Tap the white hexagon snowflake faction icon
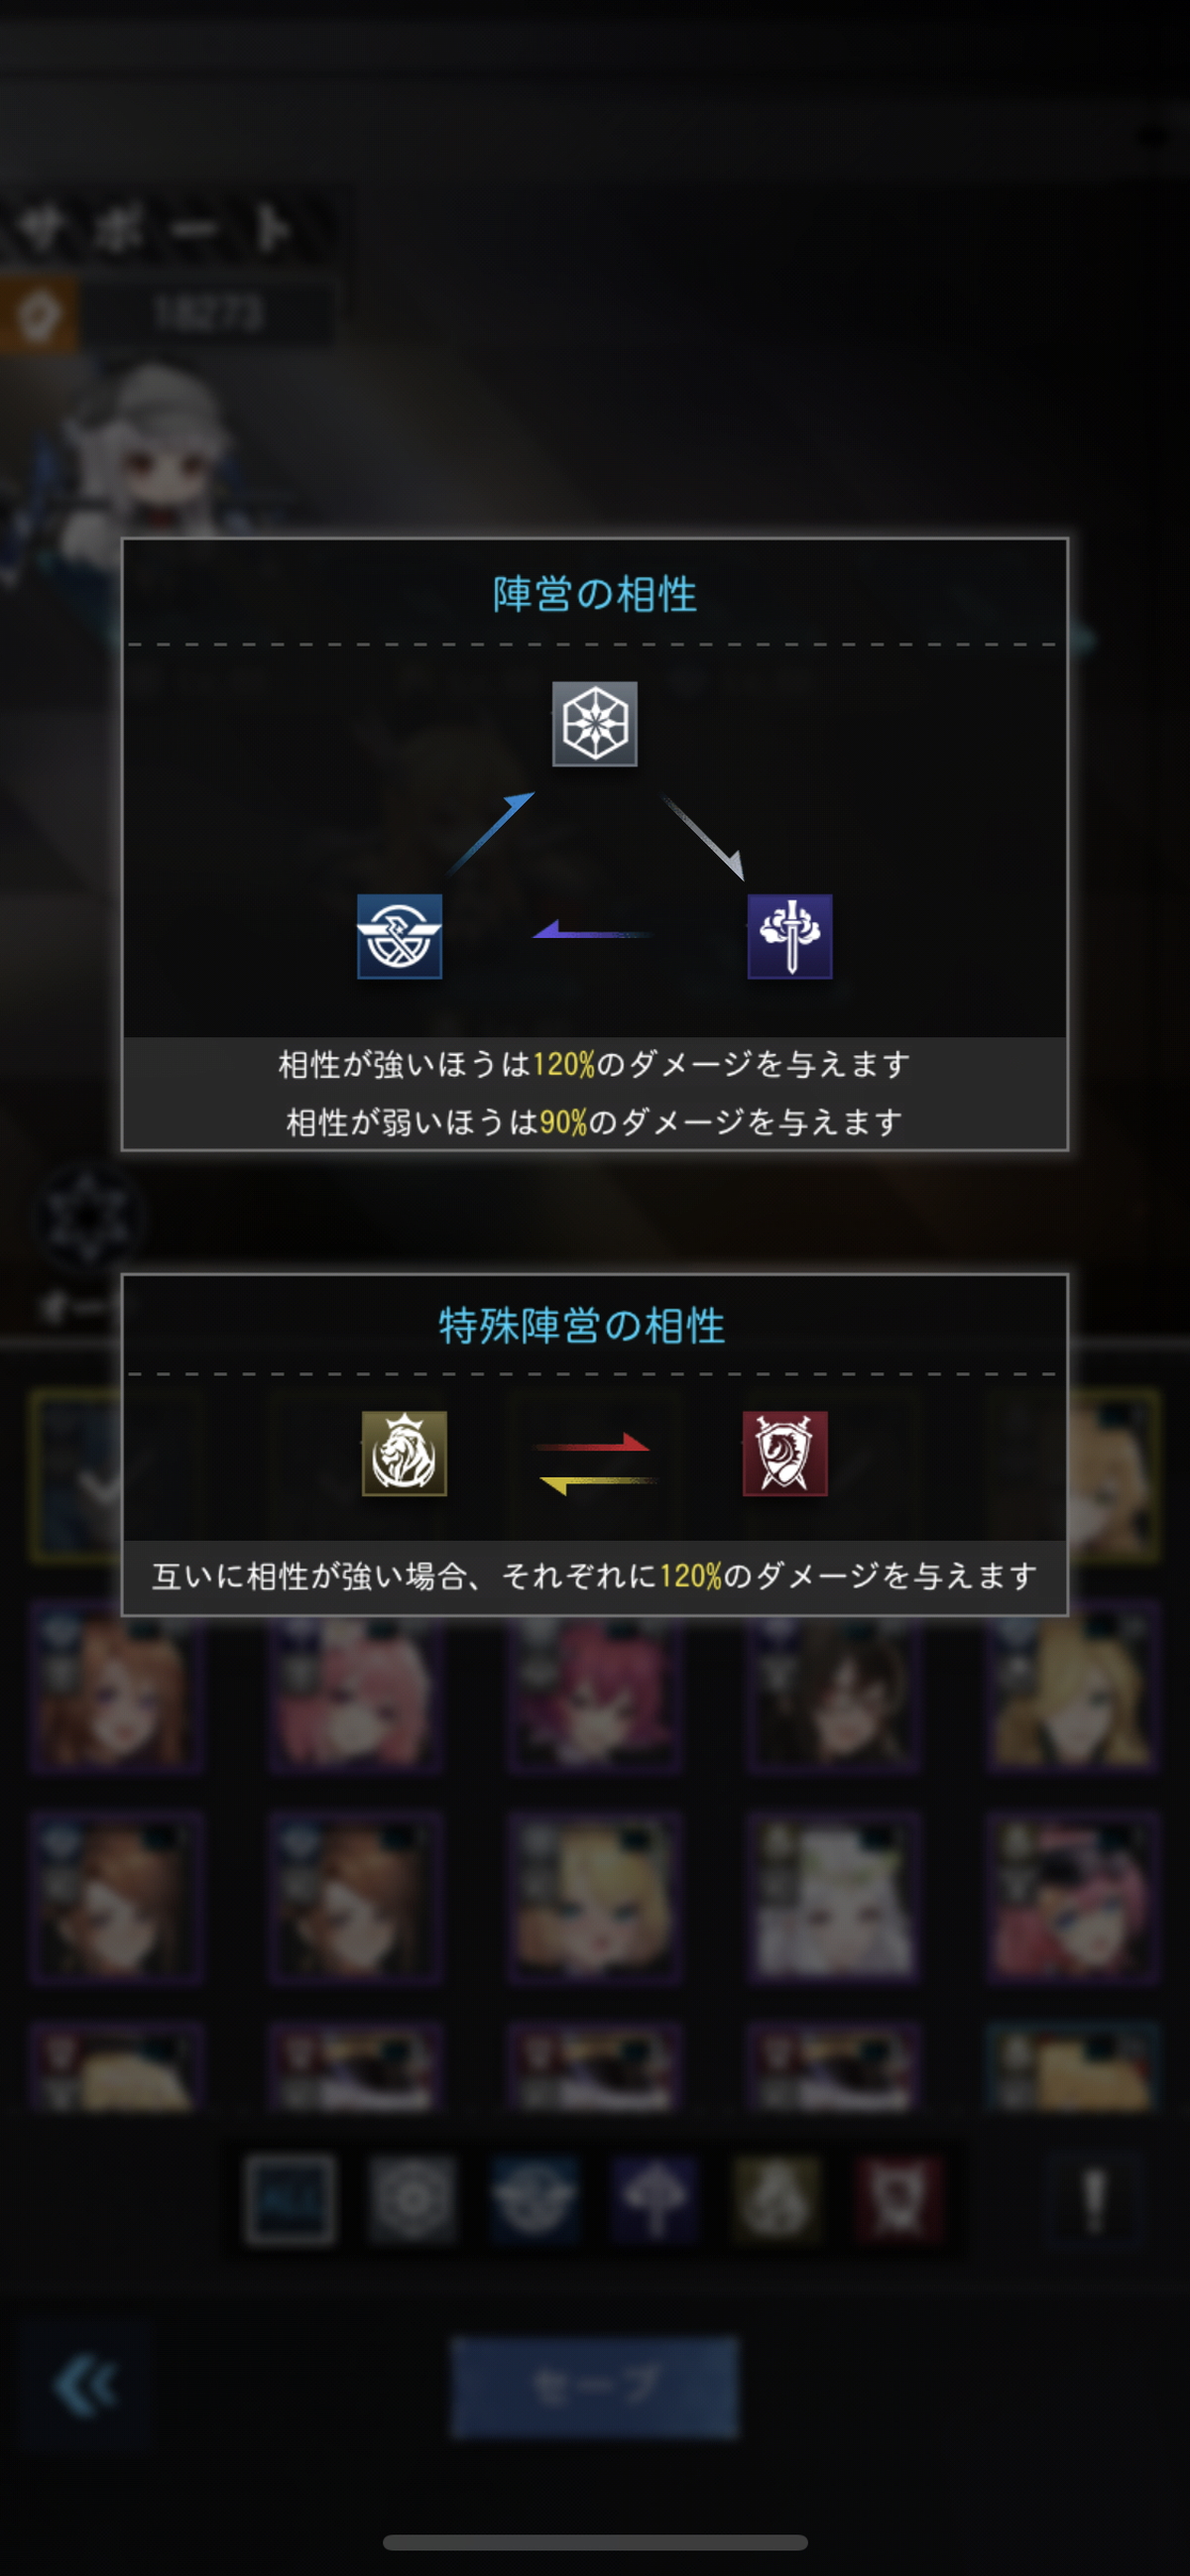The height and width of the screenshot is (2576, 1190). (x=595, y=724)
